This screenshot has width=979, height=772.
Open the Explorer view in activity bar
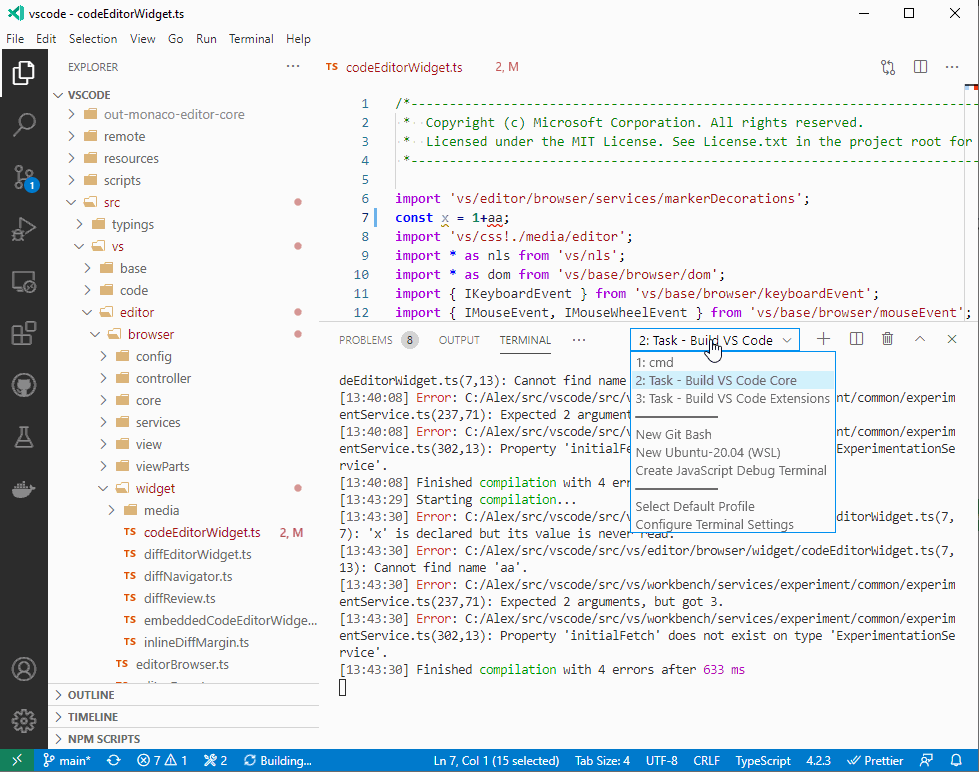tap(24, 73)
